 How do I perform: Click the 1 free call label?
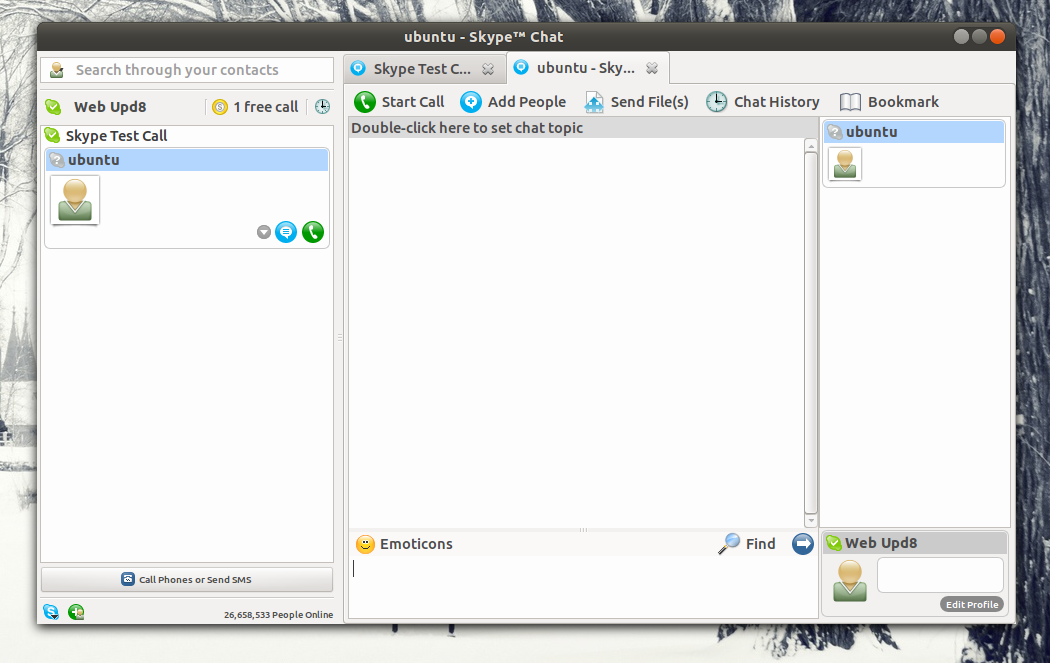click(265, 107)
